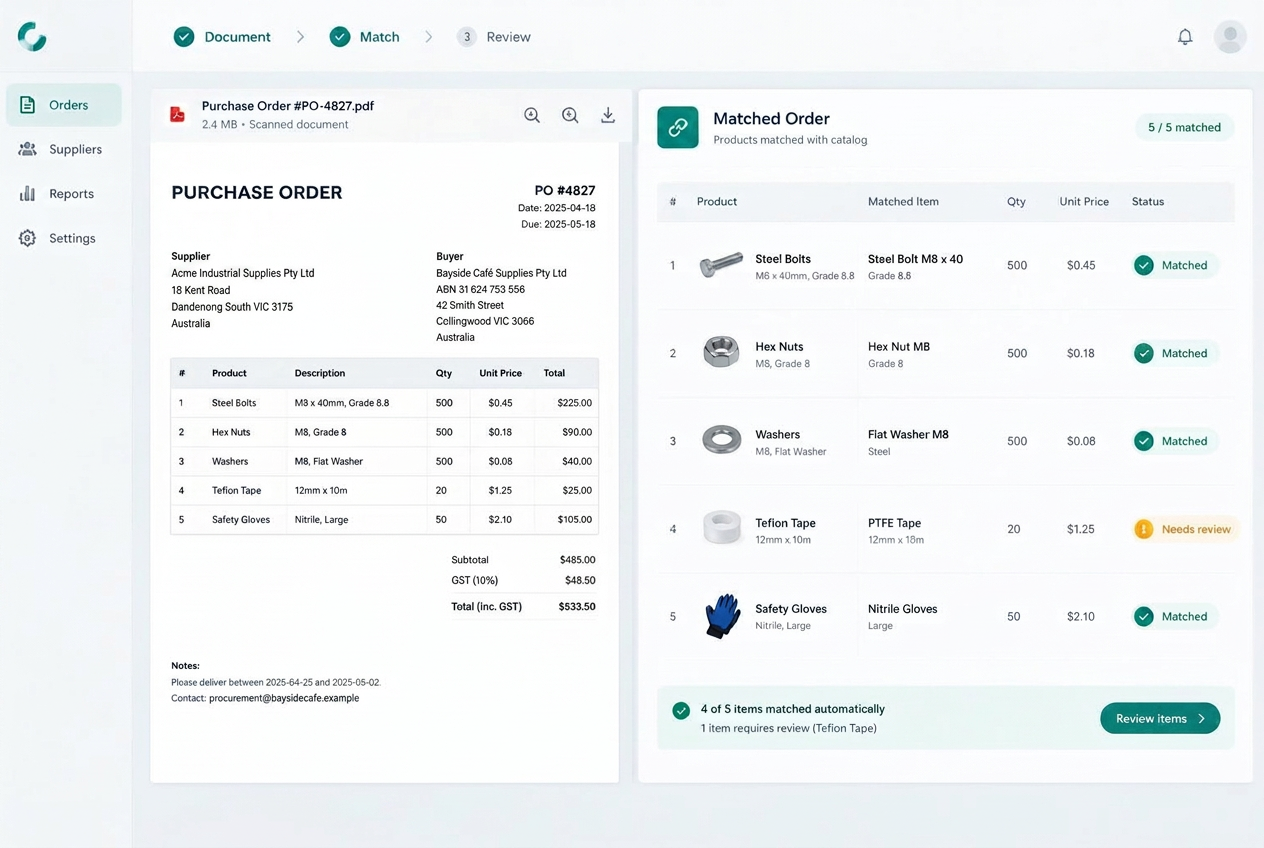This screenshot has height=848, width=1264.
Task: Click matched item "Hex Nut MB"
Action: pyautogui.click(x=899, y=347)
